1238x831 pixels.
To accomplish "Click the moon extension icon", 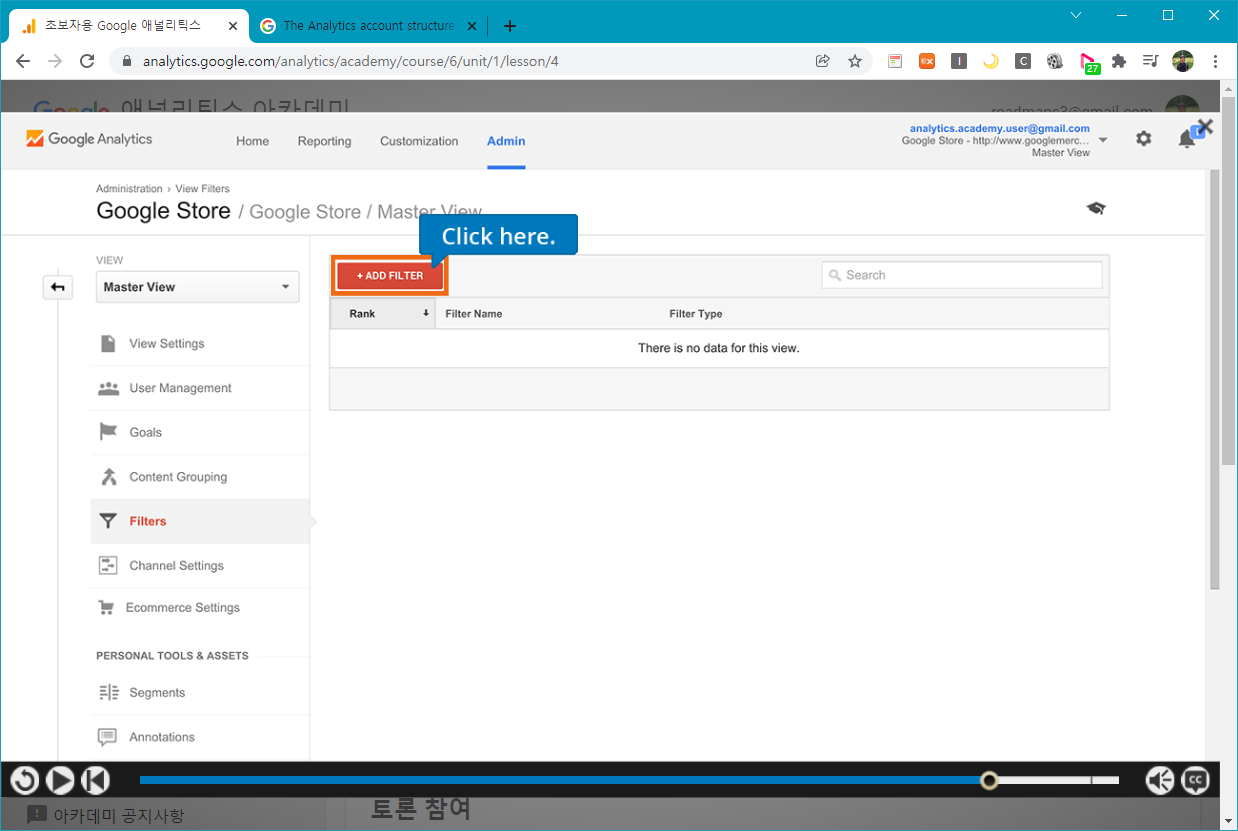I will pos(991,61).
